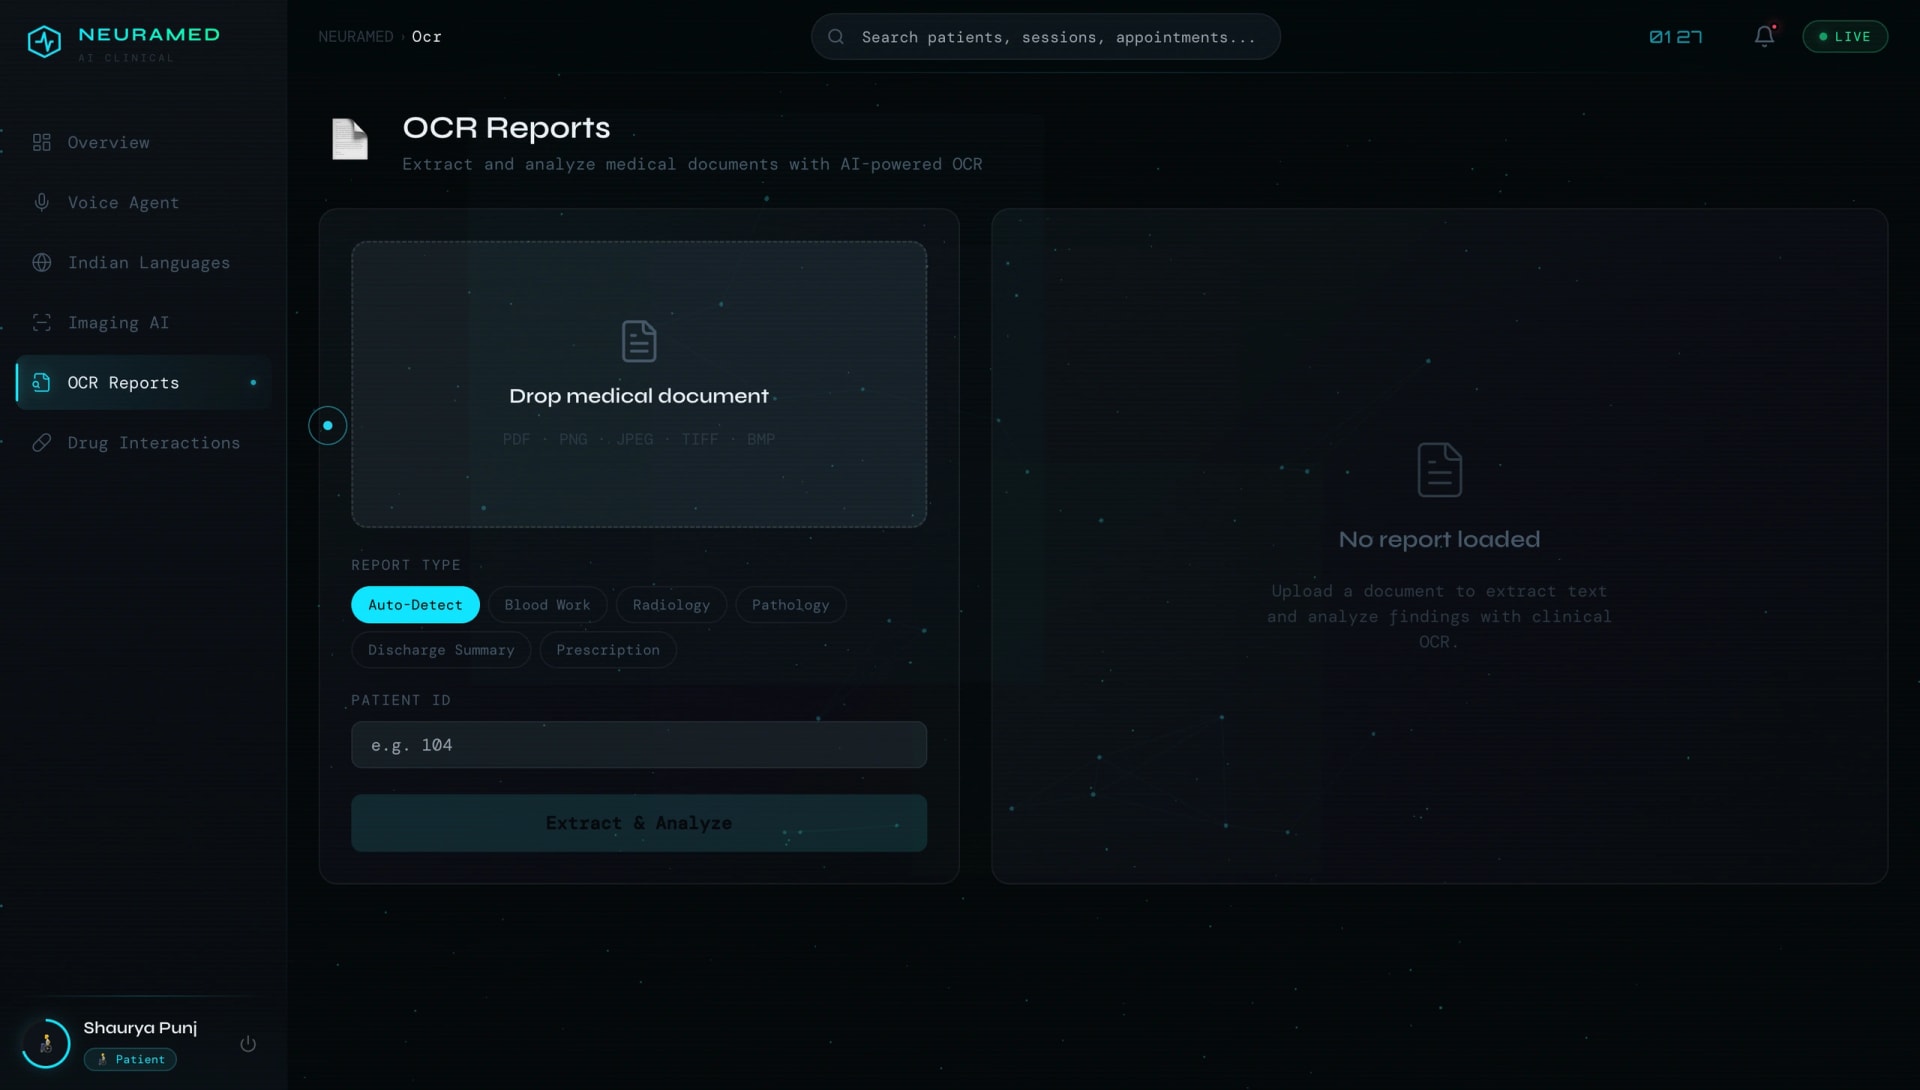Click the search magnifier icon
Image resolution: width=1920 pixels, height=1090 pixels.
836,37
